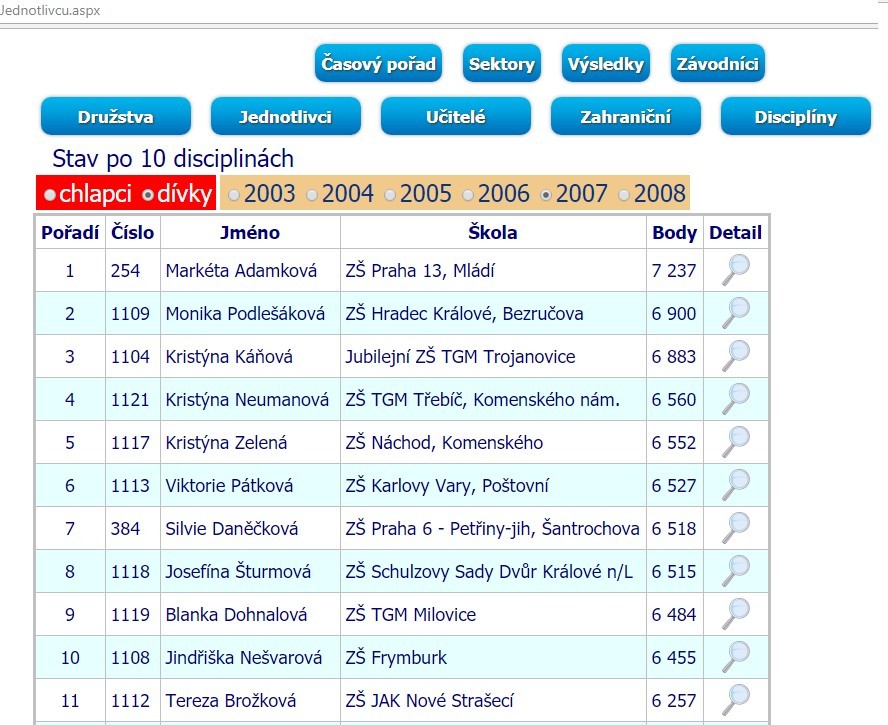View the Zahraniční section
Image resolution: width=888 pixels, height=725 pixels.
click(626, 116)
